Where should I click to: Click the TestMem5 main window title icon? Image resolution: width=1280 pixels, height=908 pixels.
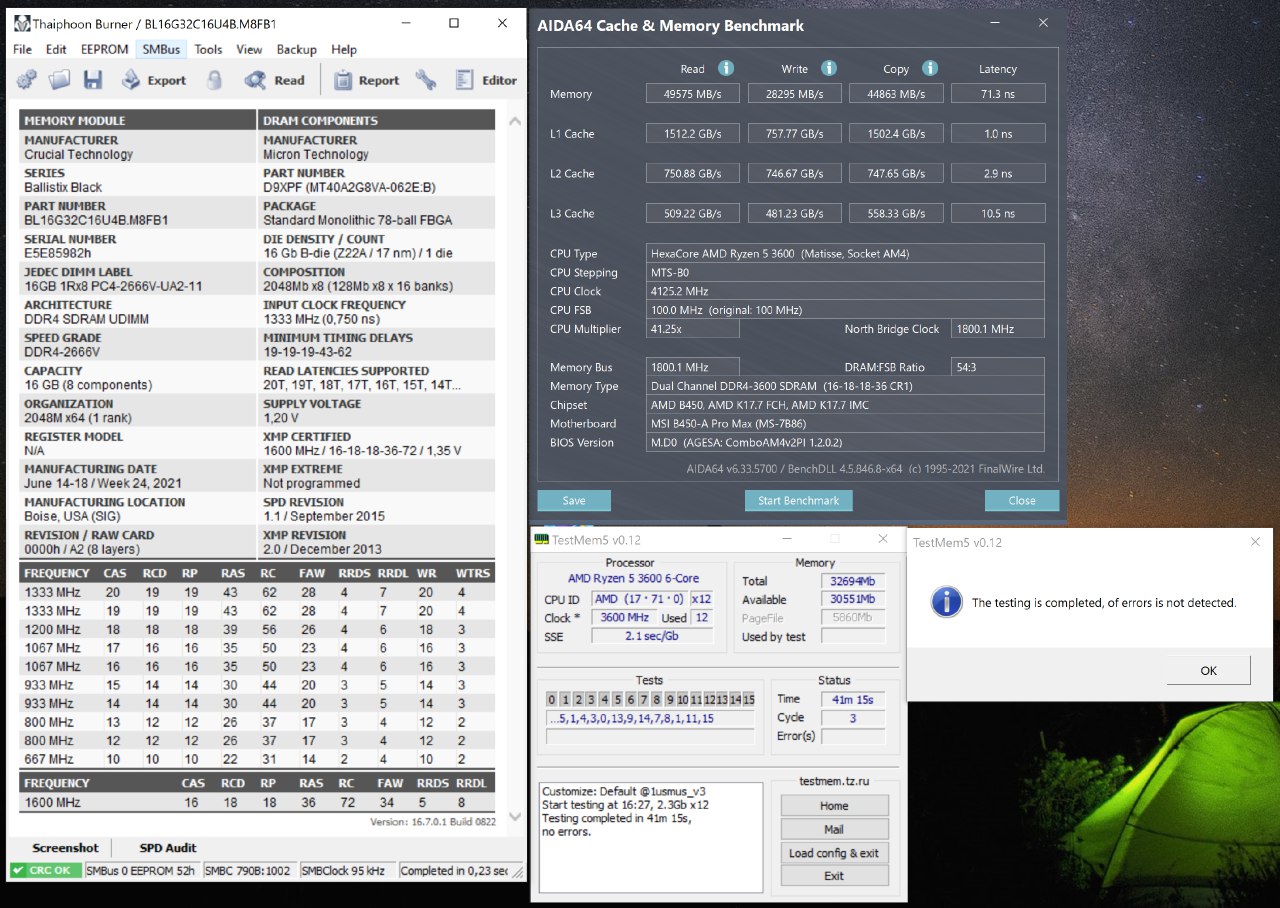542,542
